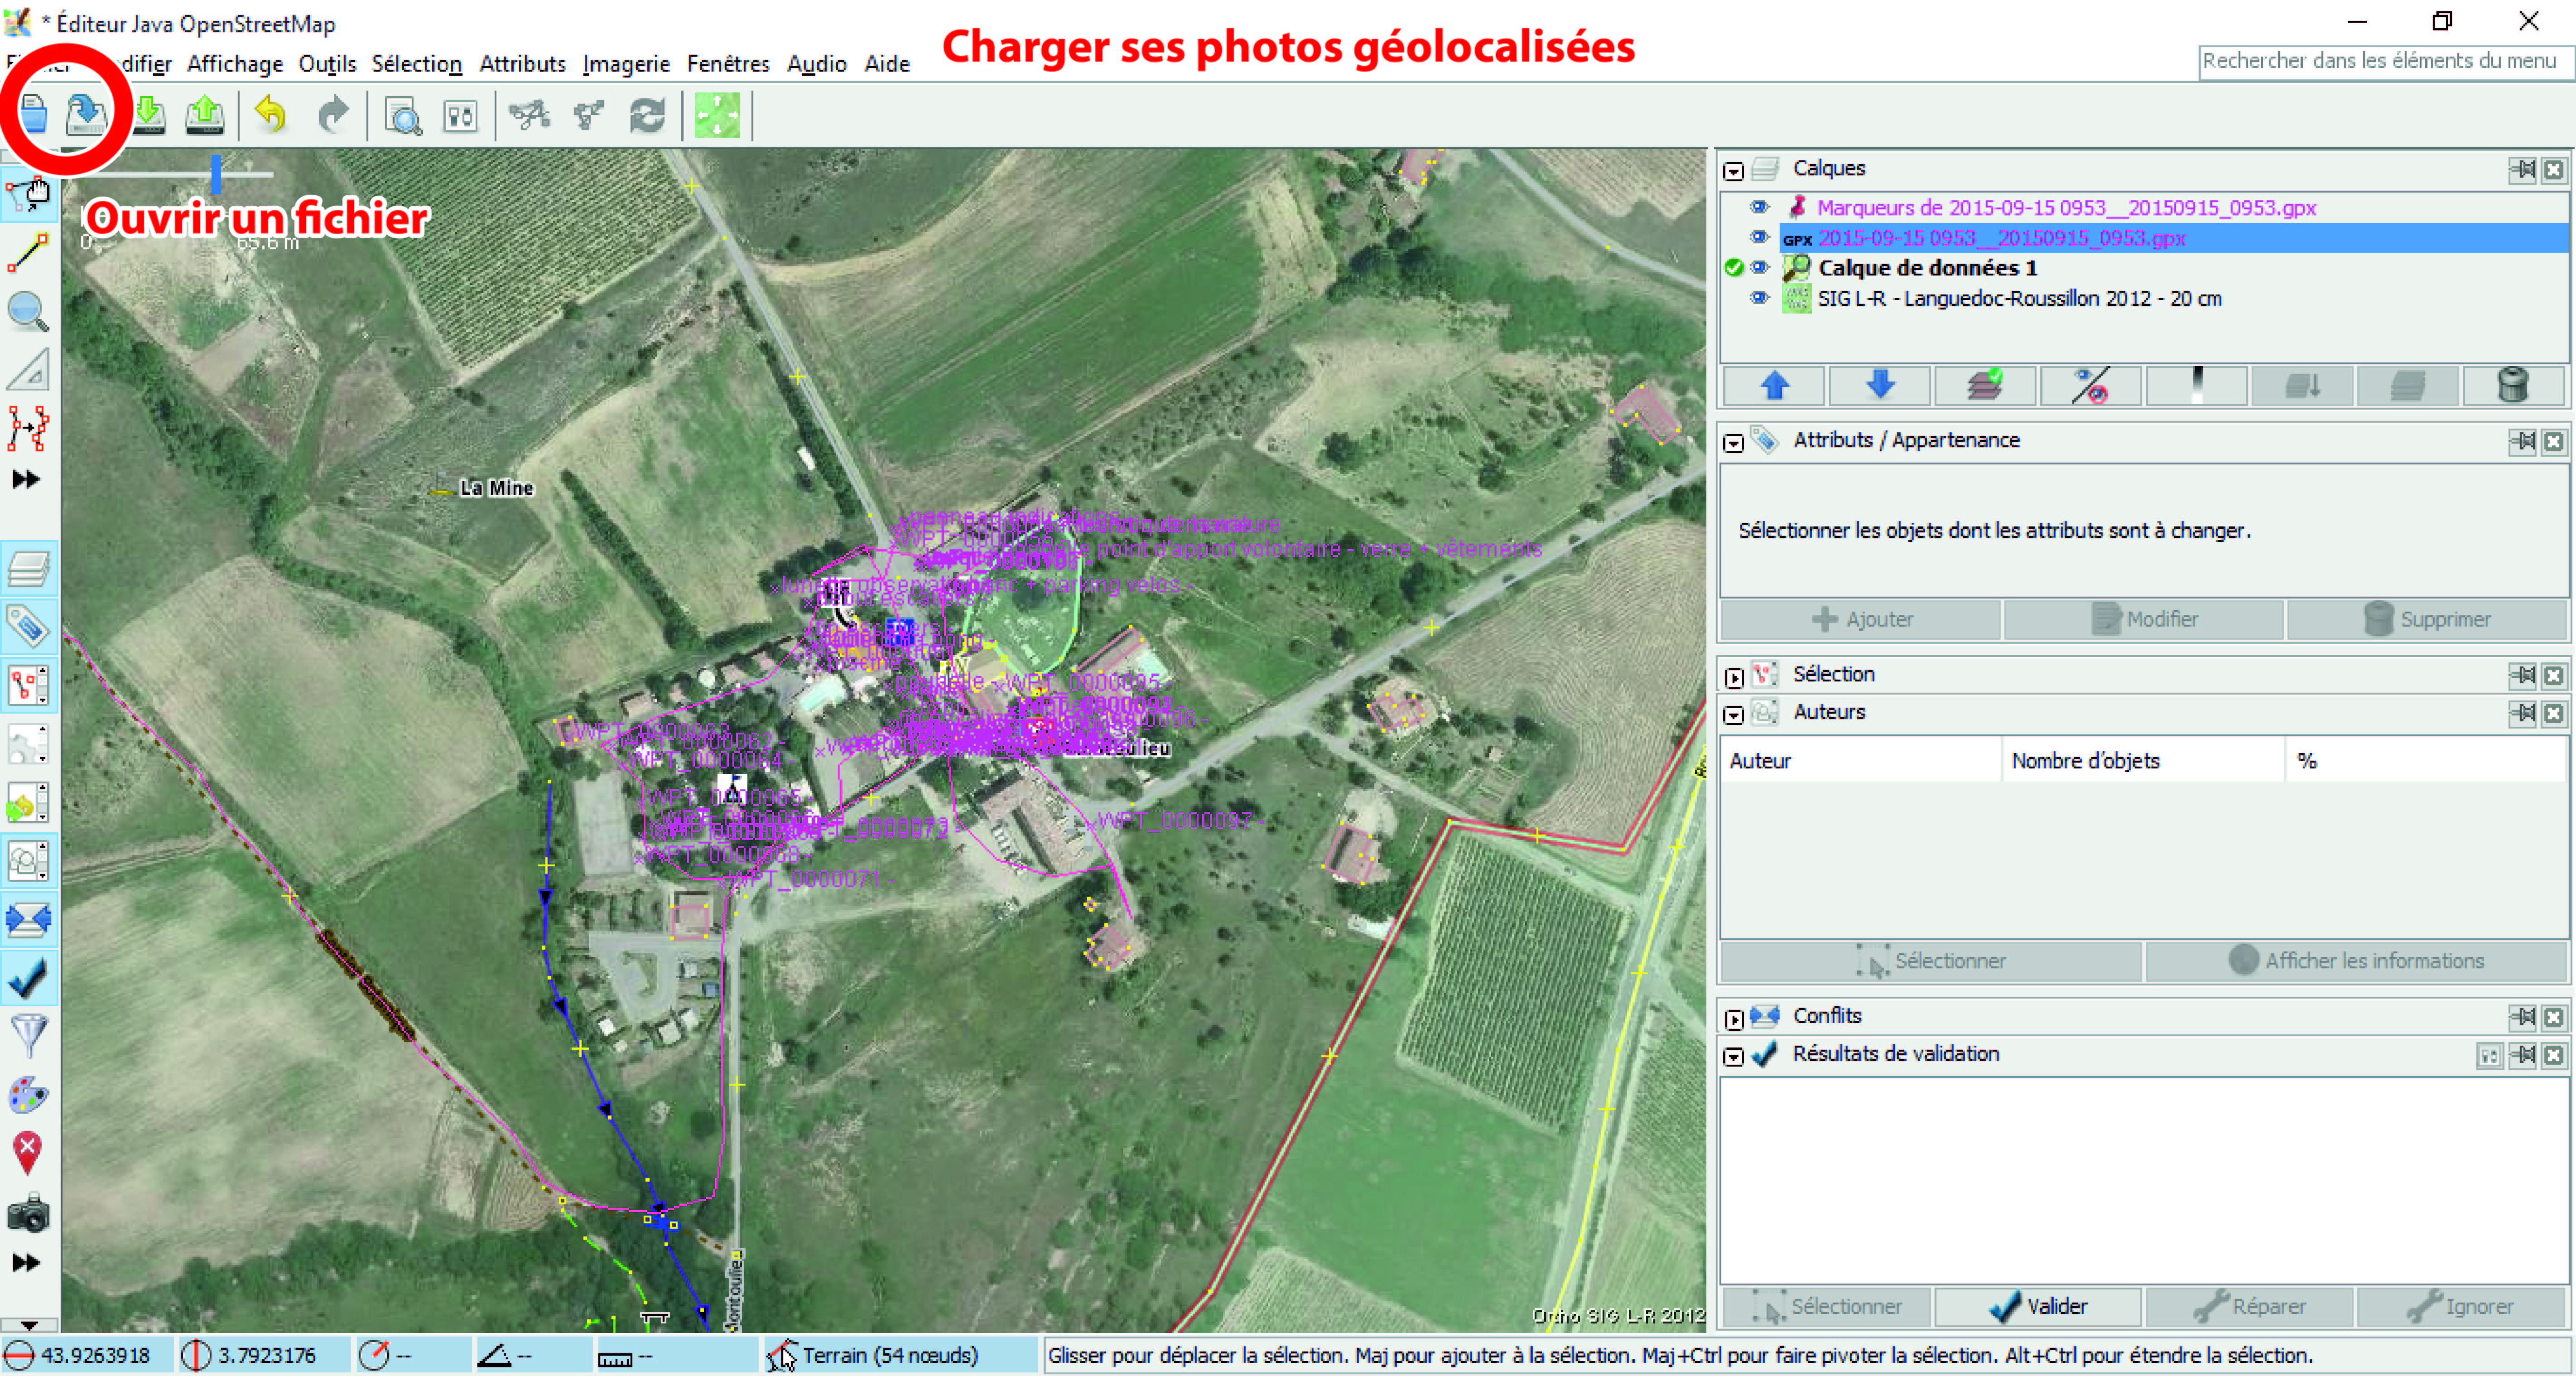Click the upload data icon

pos(205,116)
